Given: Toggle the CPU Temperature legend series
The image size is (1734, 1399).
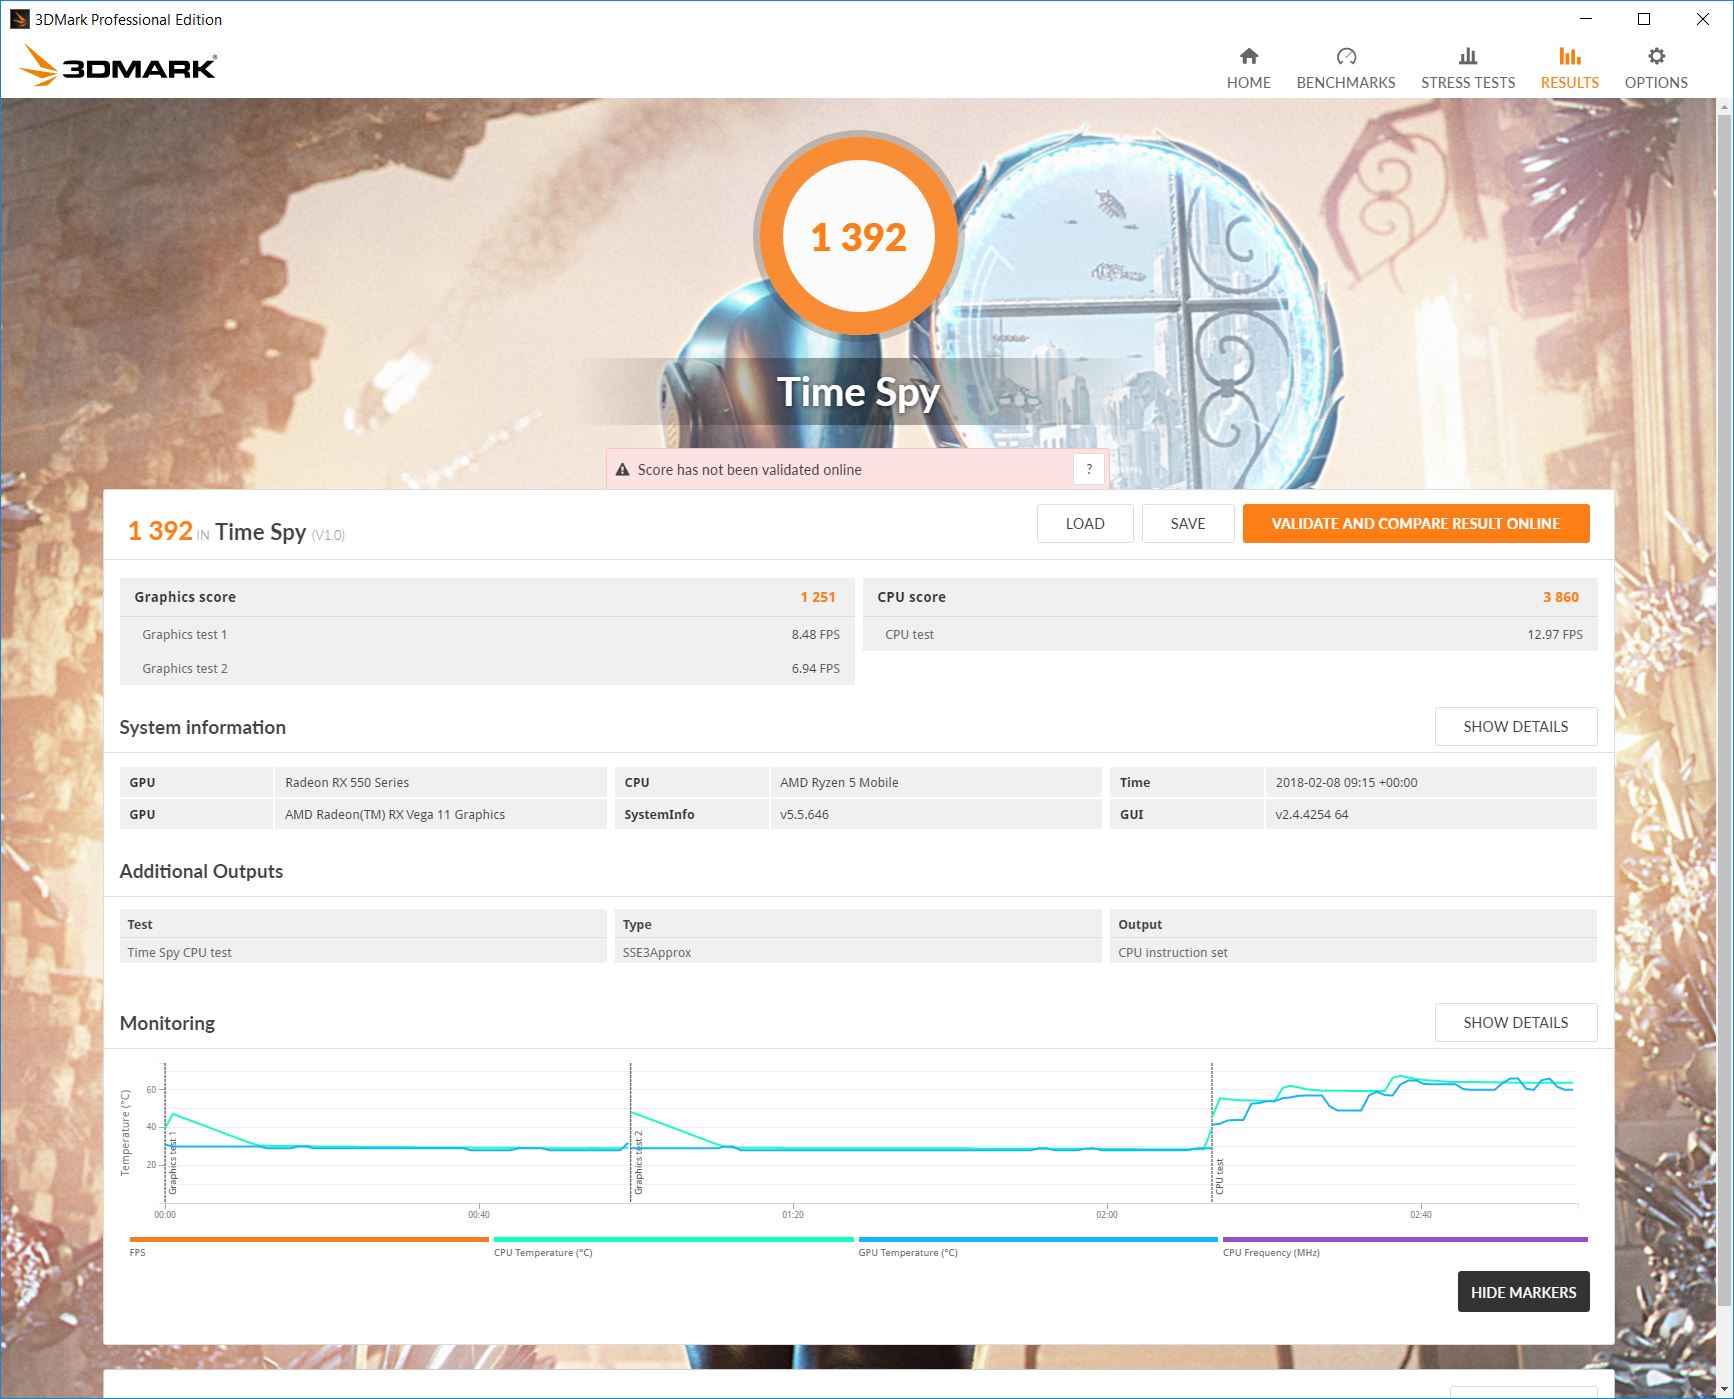Looking at the screenshot, I should [673, 1246].
